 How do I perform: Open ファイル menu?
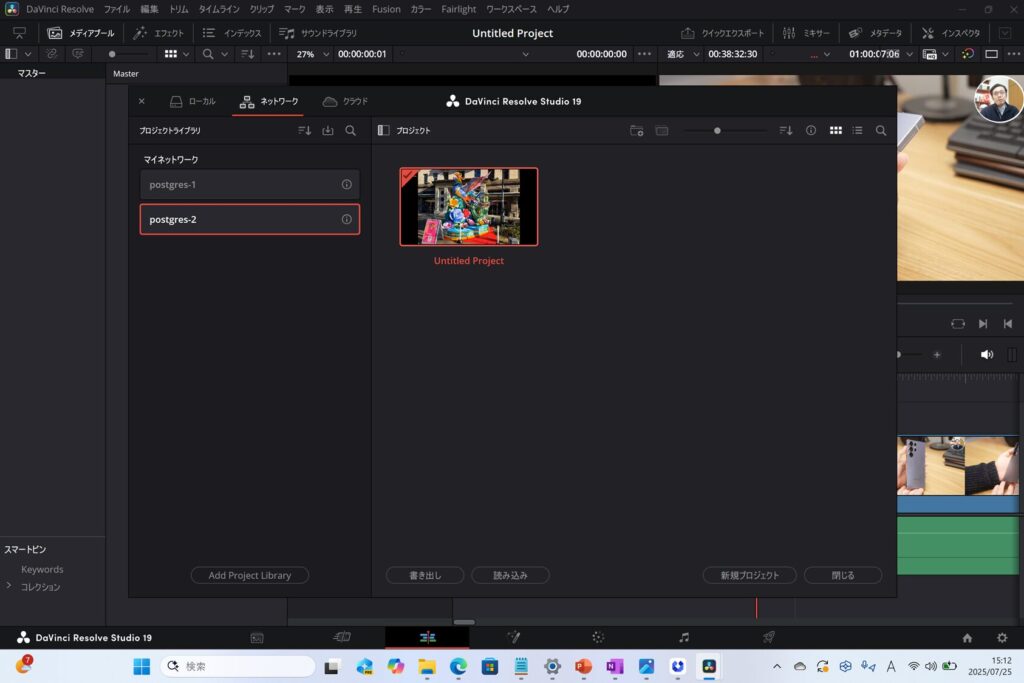[x=117, y=9]
